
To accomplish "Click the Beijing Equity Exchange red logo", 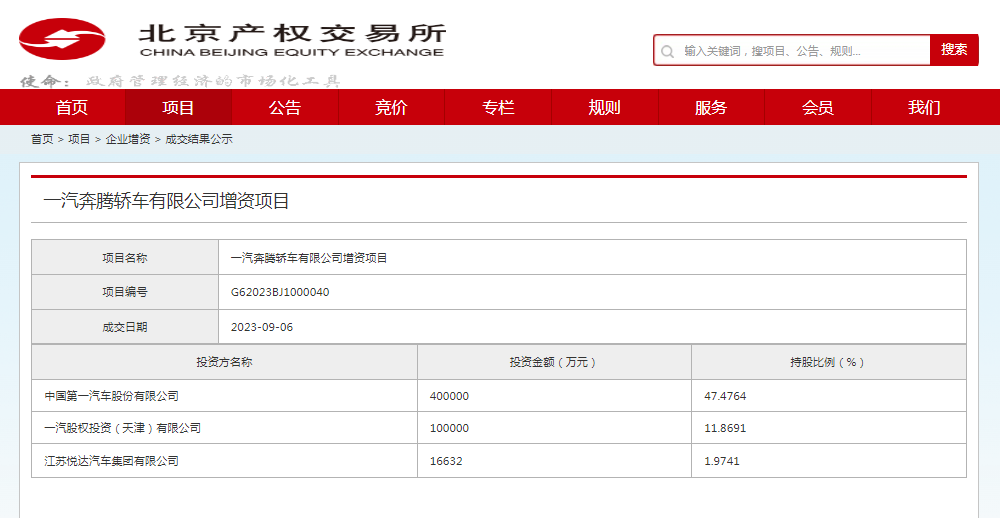I will click(x=62, y=39).
